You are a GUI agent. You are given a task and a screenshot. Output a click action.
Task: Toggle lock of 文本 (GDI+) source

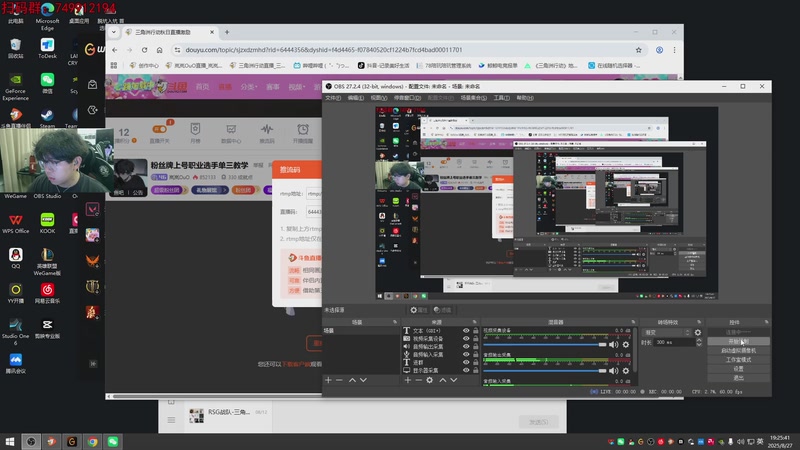pyautogui.click(x=476, y=331)
